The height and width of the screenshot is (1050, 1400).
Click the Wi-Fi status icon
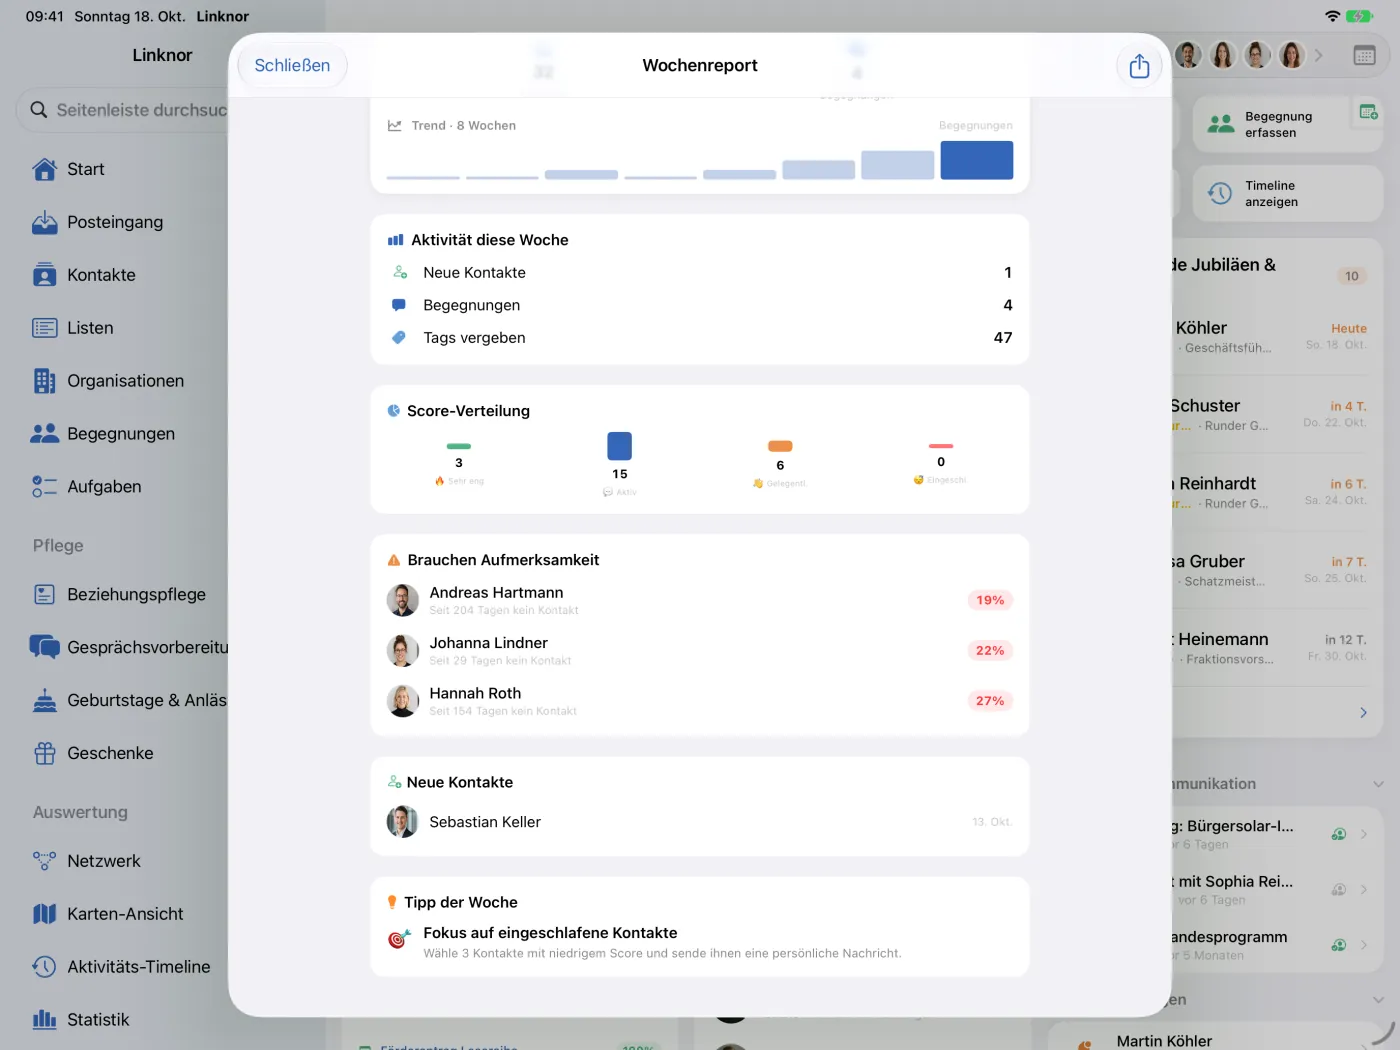tap(1332, 16)
